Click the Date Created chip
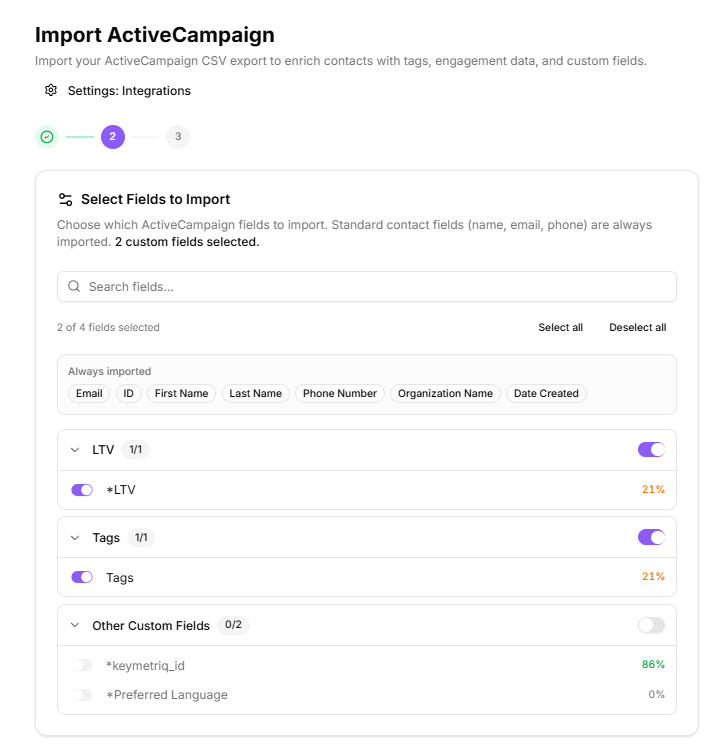 point(546,394)
